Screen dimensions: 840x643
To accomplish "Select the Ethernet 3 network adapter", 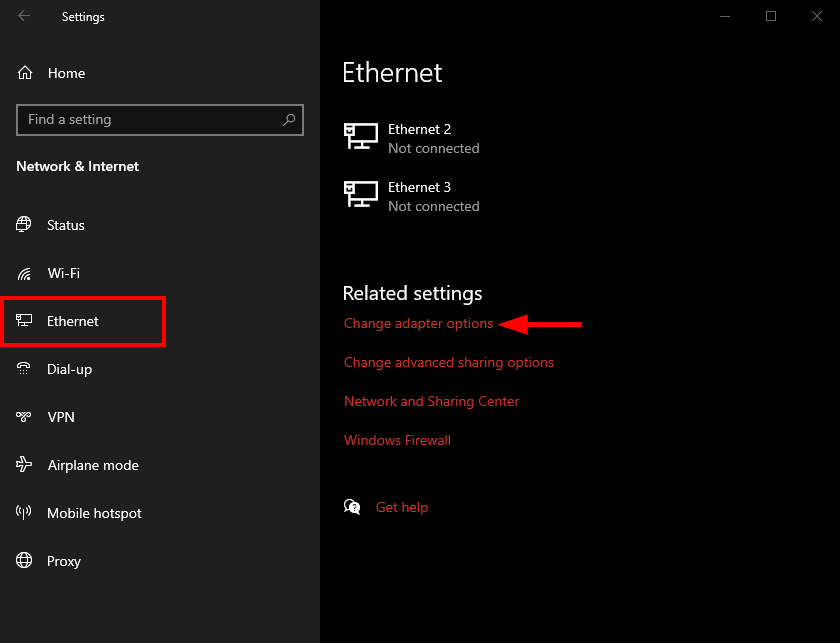I will tap(419, 196).
